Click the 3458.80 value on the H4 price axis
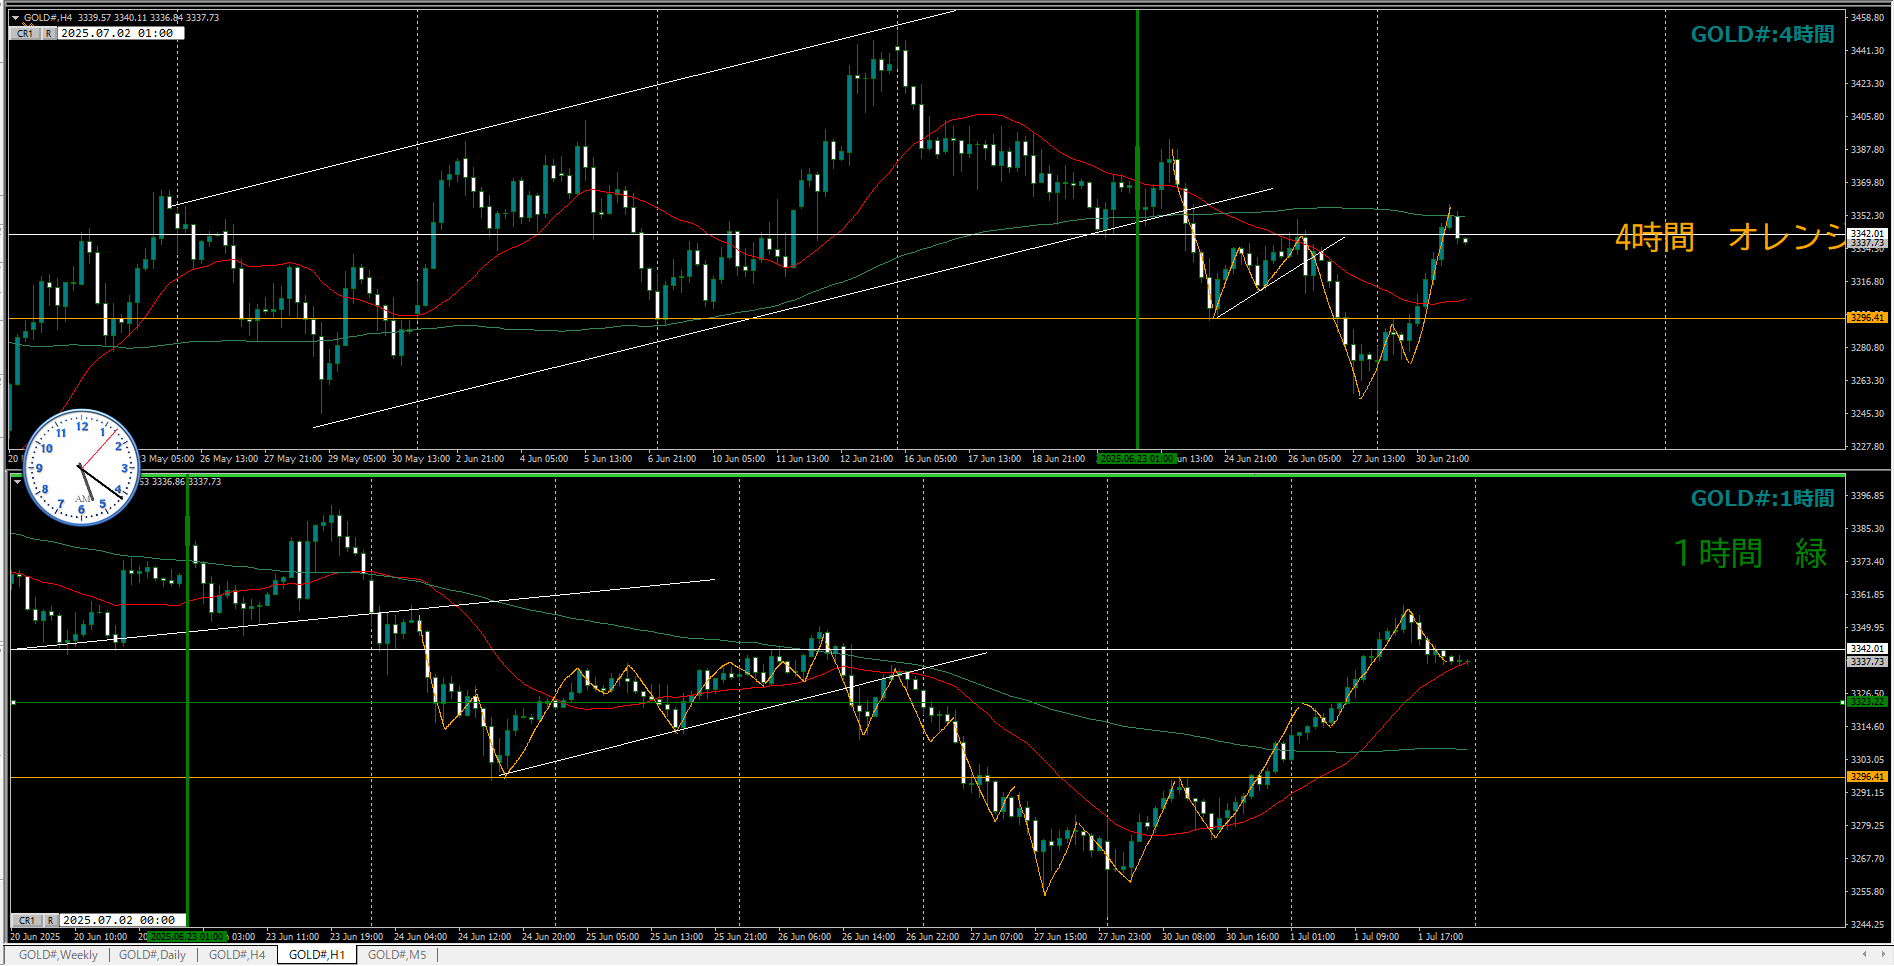The height and width of the screenshot is (966, 1894). (1867, 18)
